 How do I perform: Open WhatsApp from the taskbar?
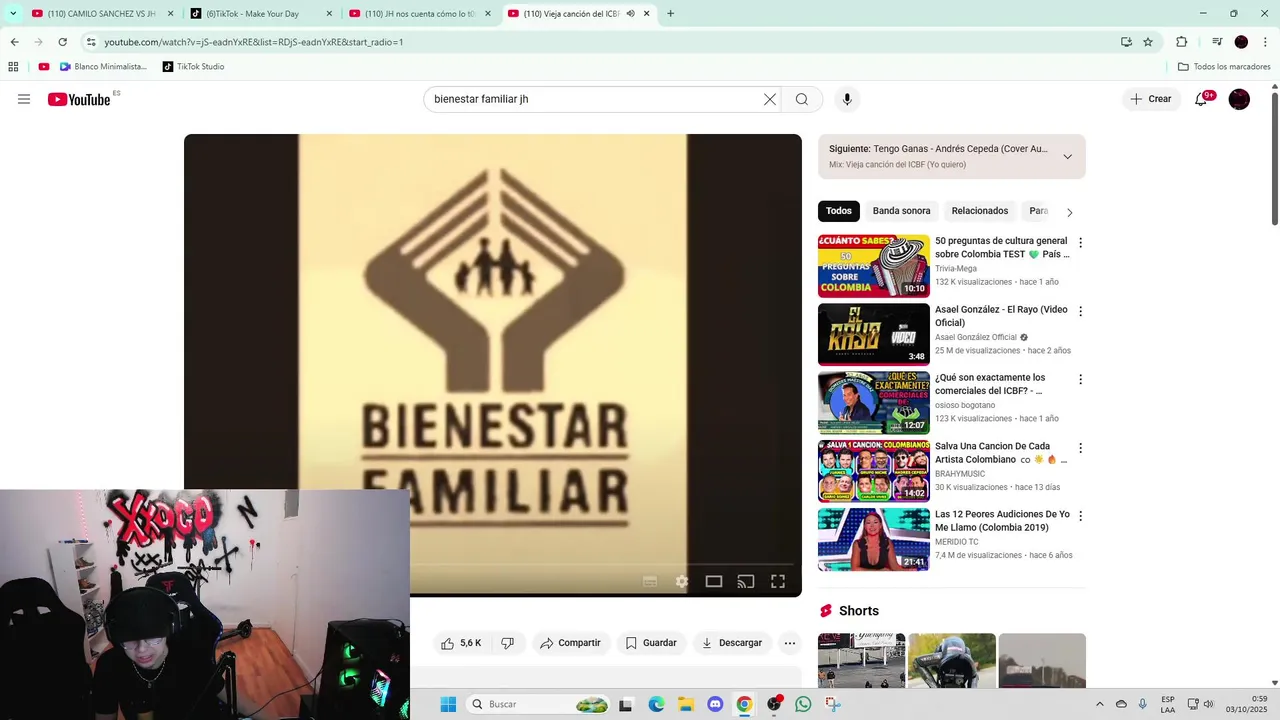tap(803, 704)
